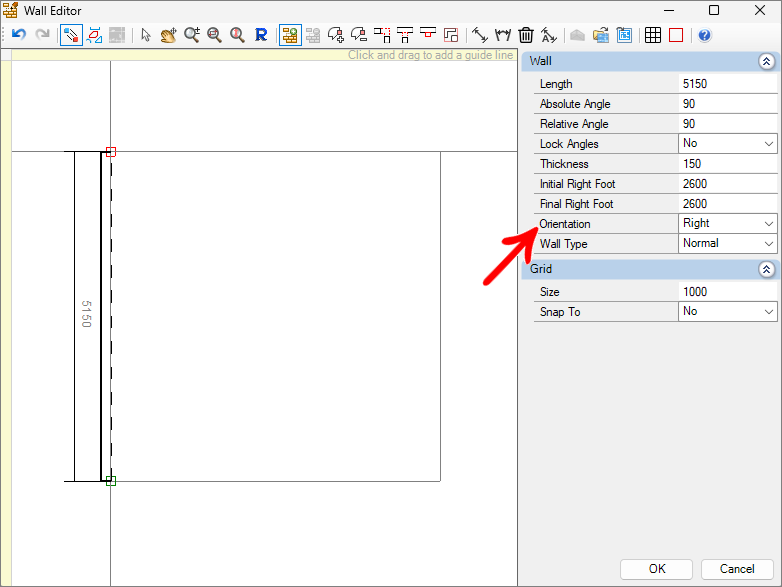Click the Wall Type property label
782x587 pixels.
[564, 244]
